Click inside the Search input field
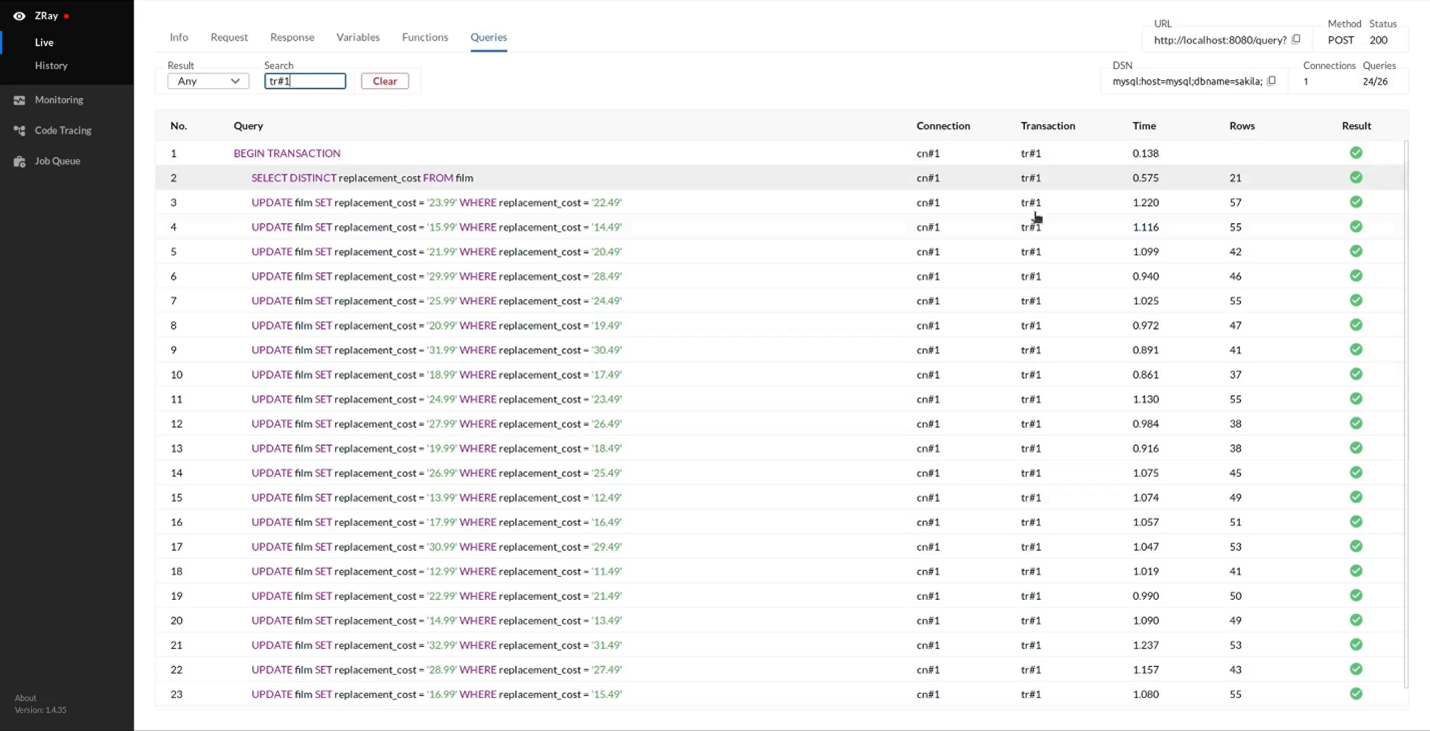The width and height of the screenshot is (1430, 731). click(304, 80)
